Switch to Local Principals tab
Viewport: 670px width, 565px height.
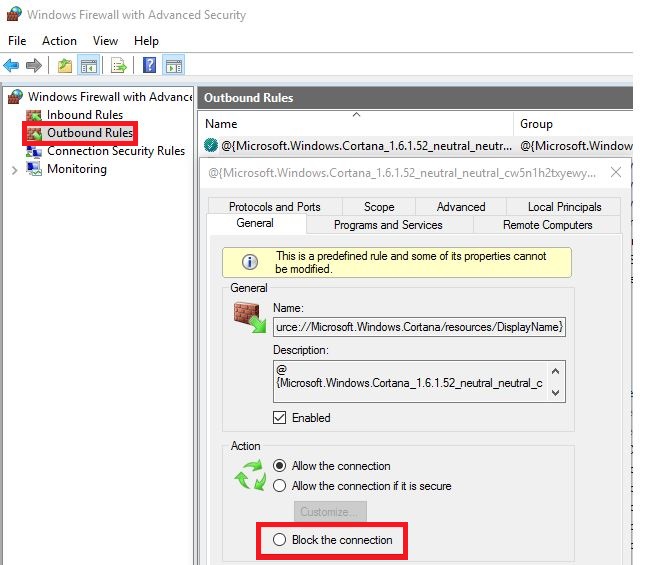click(x=564, y=207)
